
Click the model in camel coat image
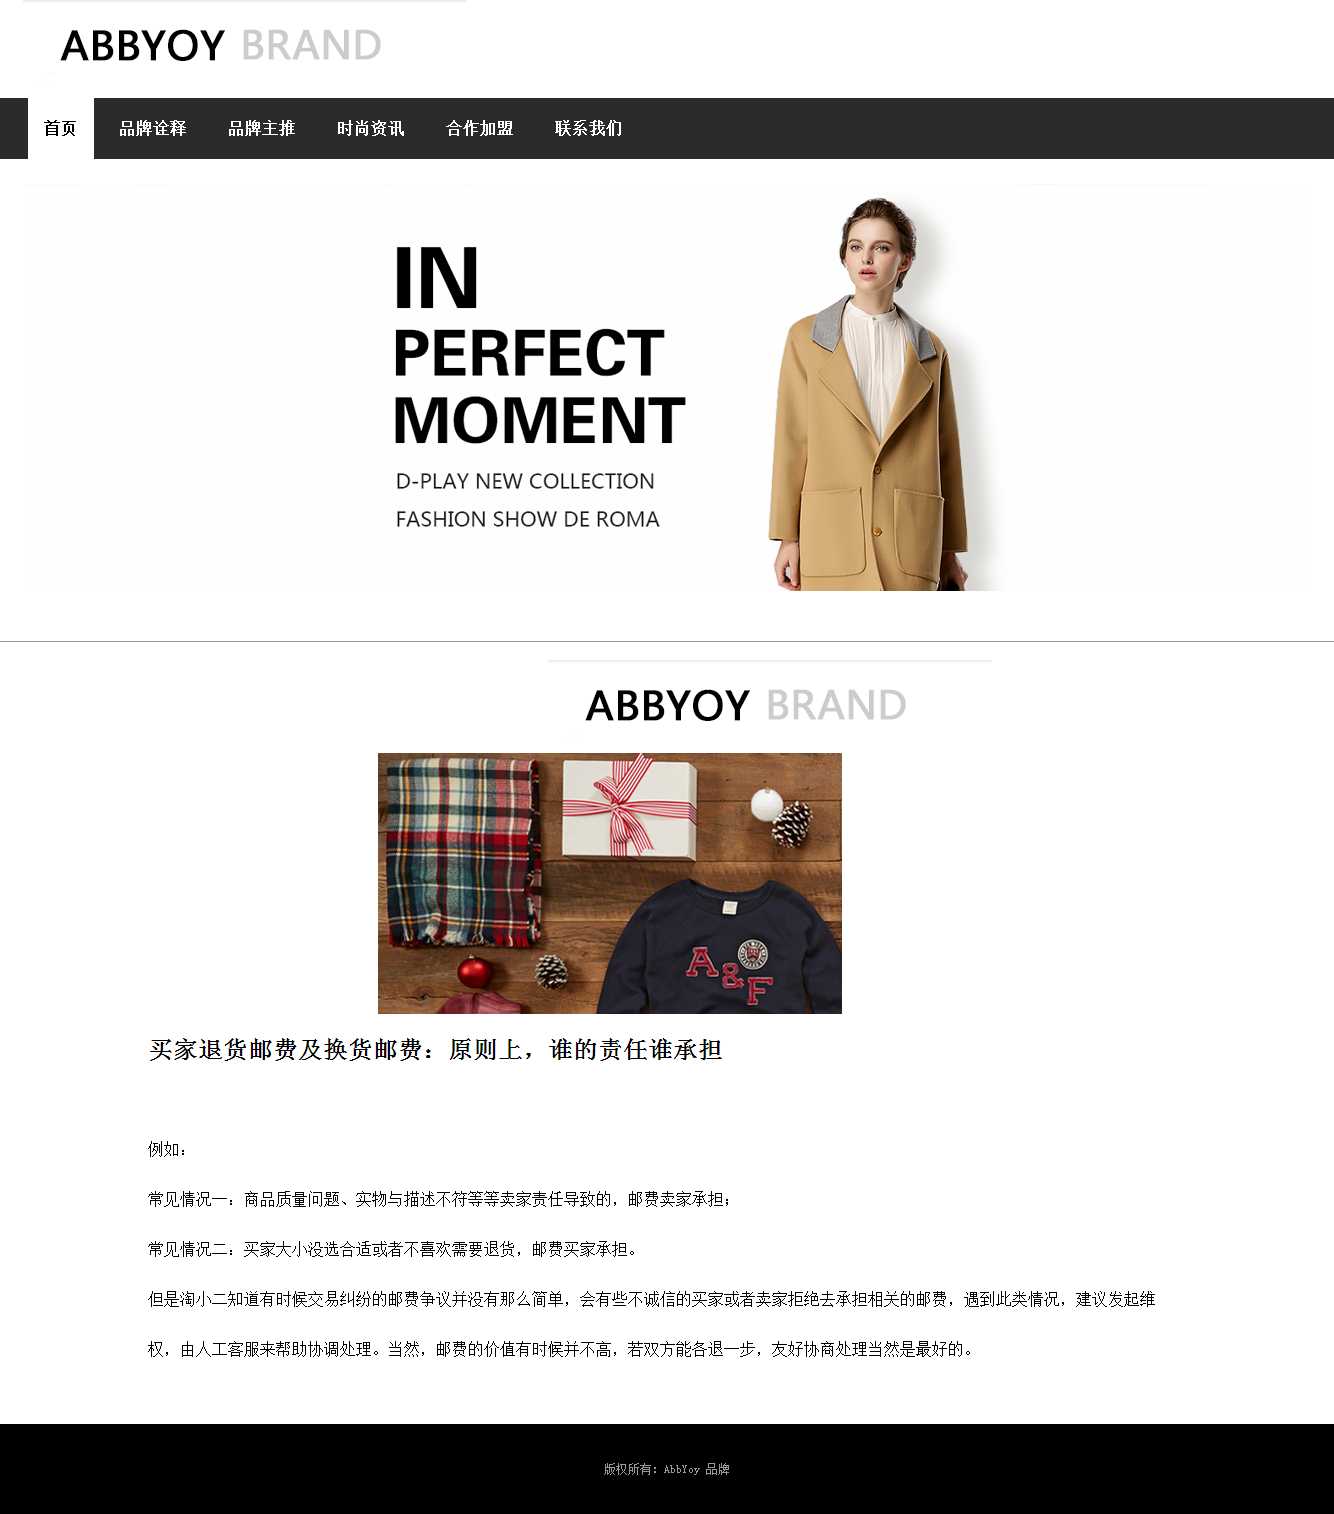[868, 393]
